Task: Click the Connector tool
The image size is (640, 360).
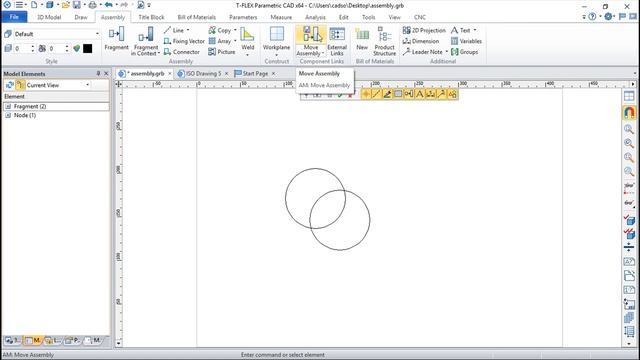Action: coord(182,52)
